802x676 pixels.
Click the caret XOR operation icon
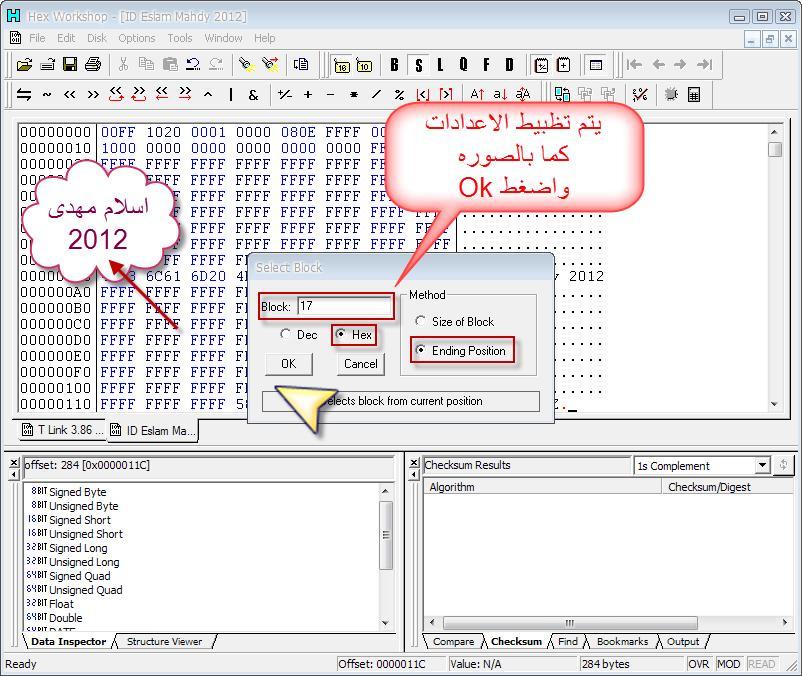click(x=208, y=95)
